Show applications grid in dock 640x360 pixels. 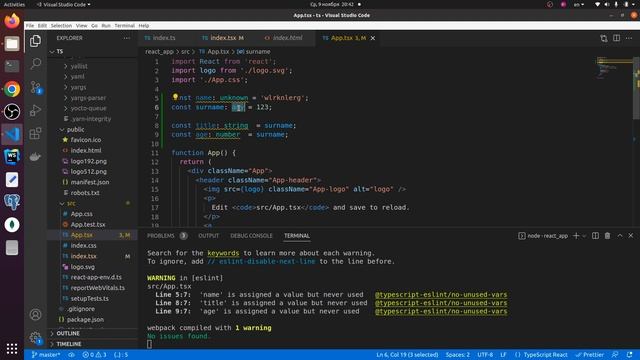[x=12, y=349]
